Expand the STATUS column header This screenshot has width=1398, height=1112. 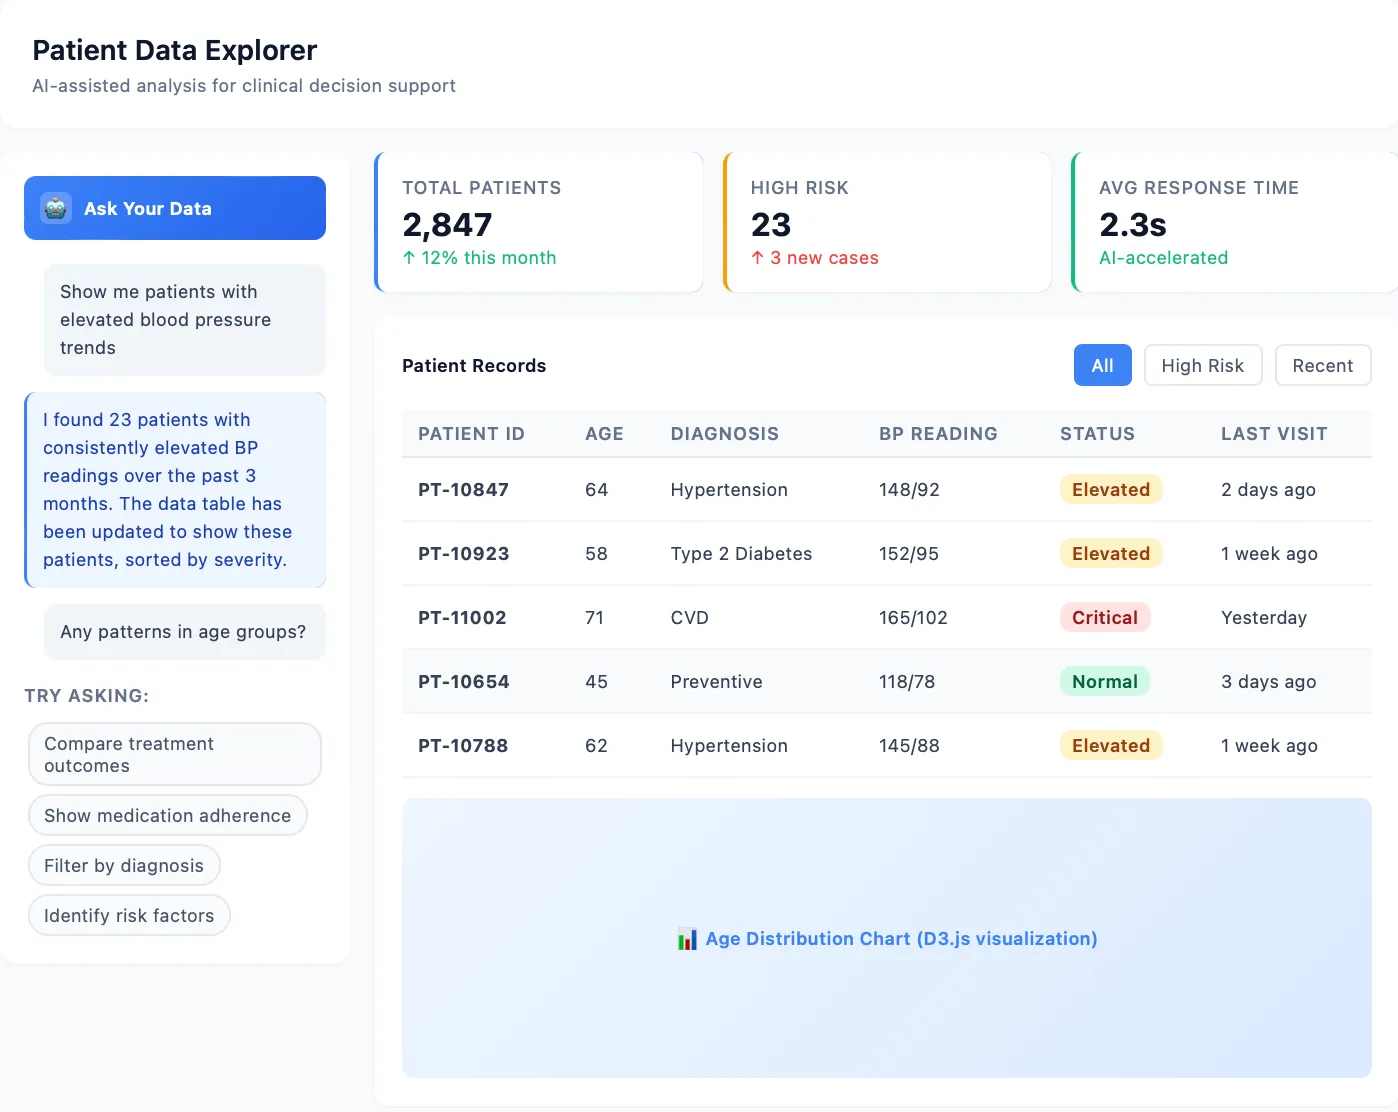tap(1097, 433)
